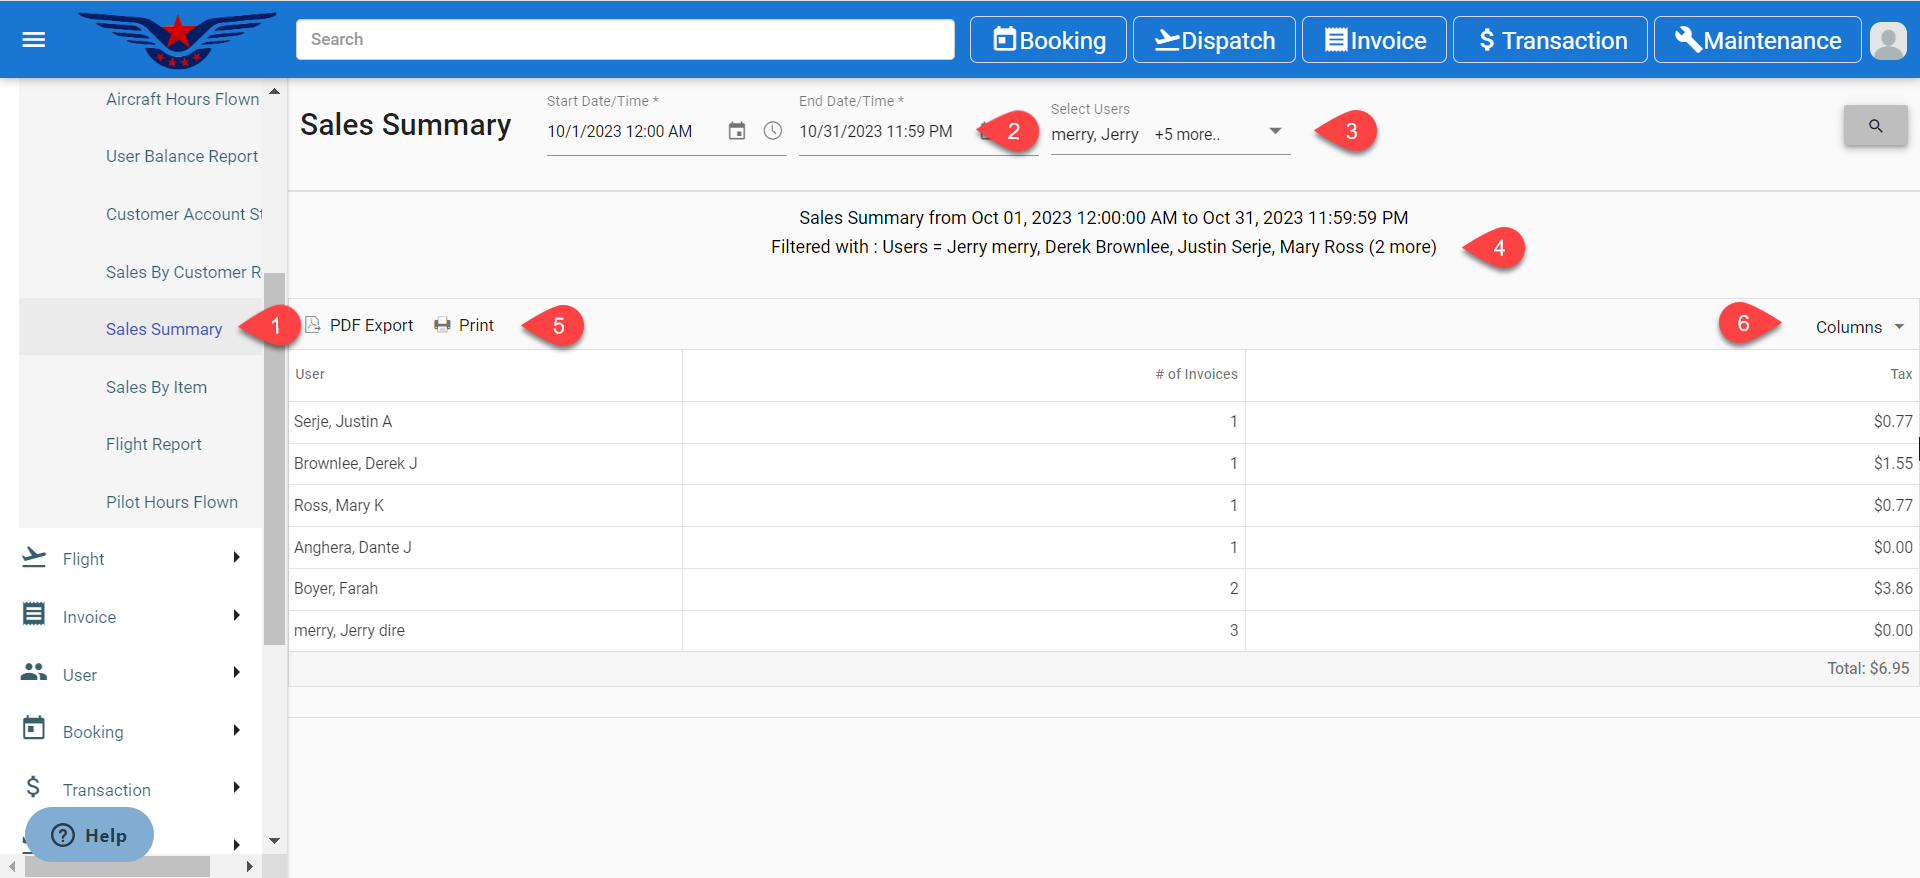
Task: Click the Booking button in header
Action: pyautogui.click(x=1048, y=40)
